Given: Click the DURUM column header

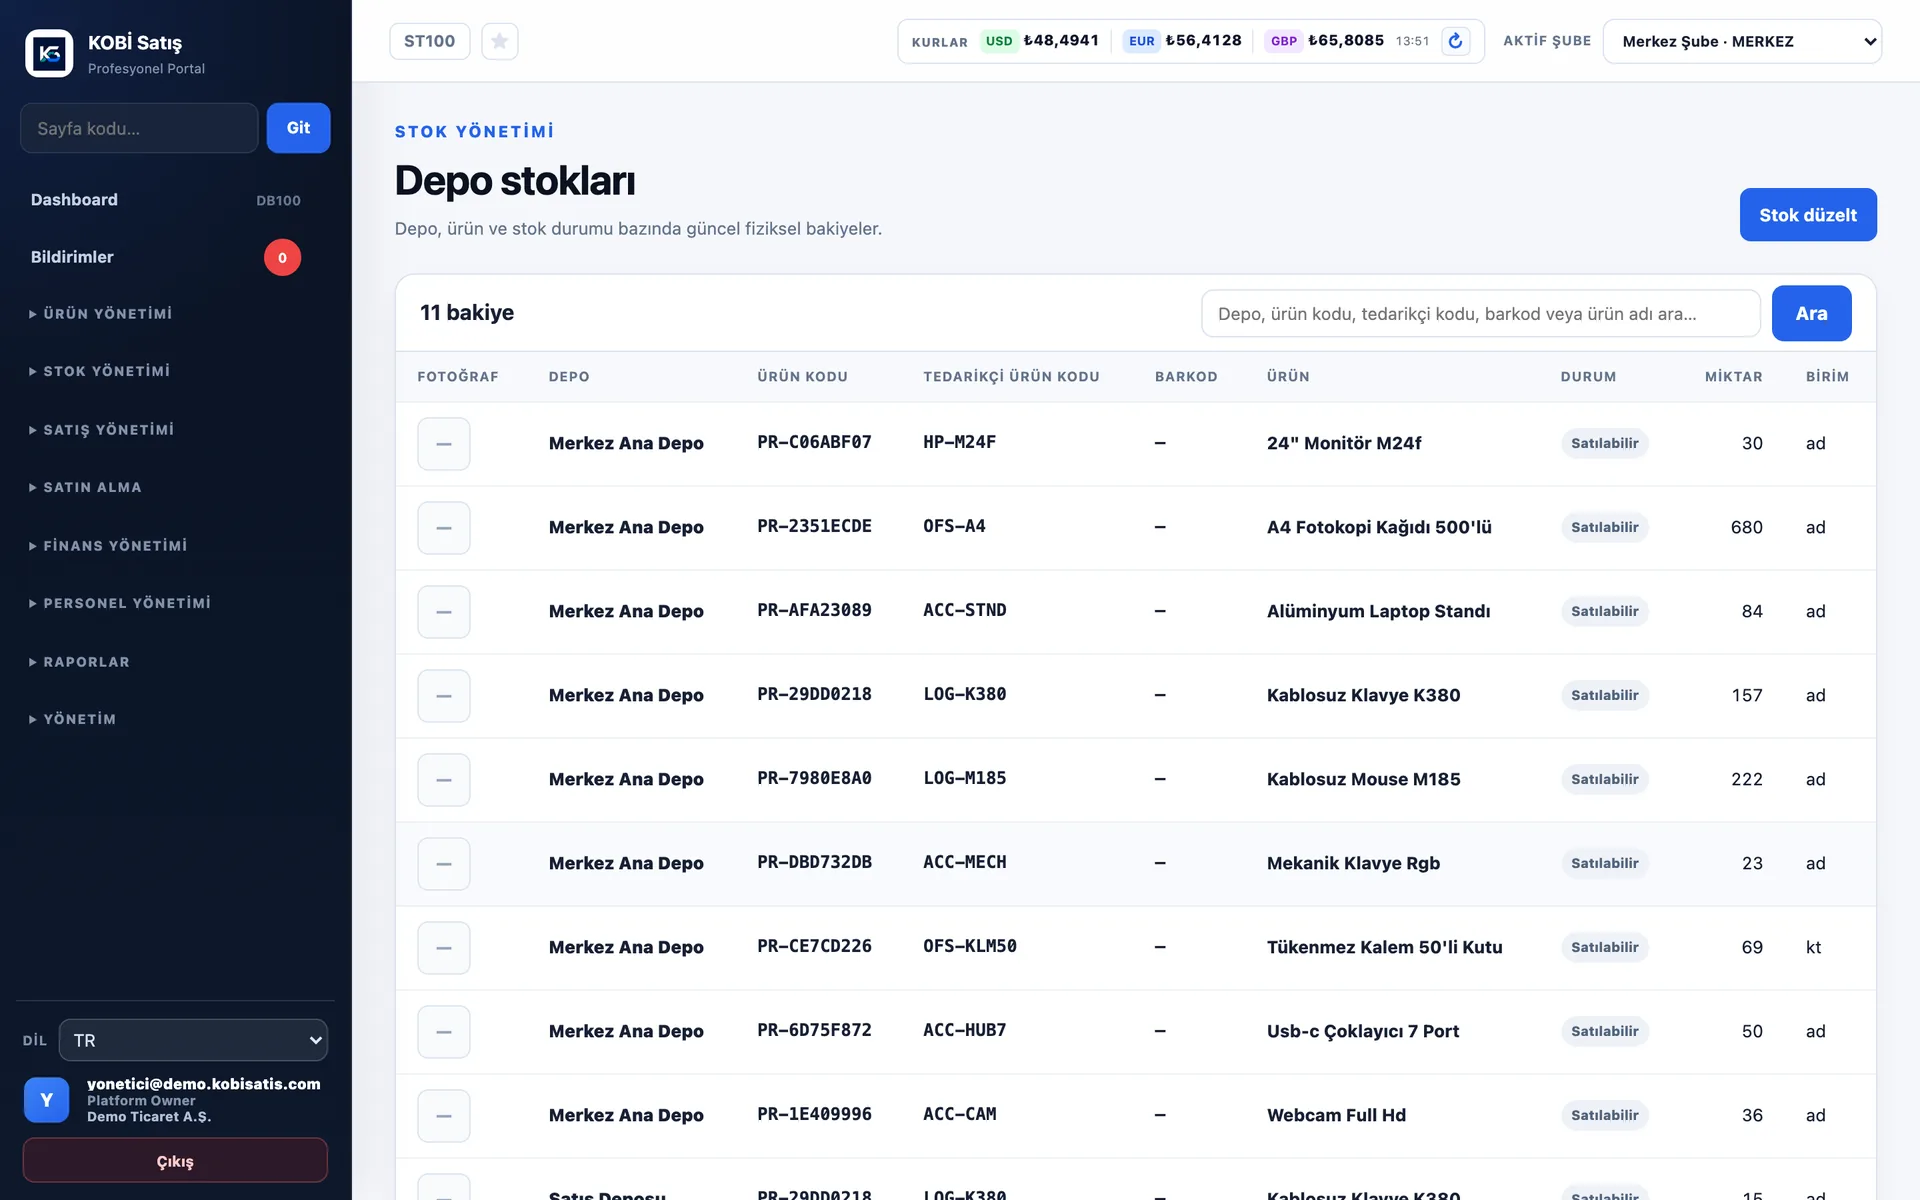Looking at the screenshot, I should coord(1588,377).
